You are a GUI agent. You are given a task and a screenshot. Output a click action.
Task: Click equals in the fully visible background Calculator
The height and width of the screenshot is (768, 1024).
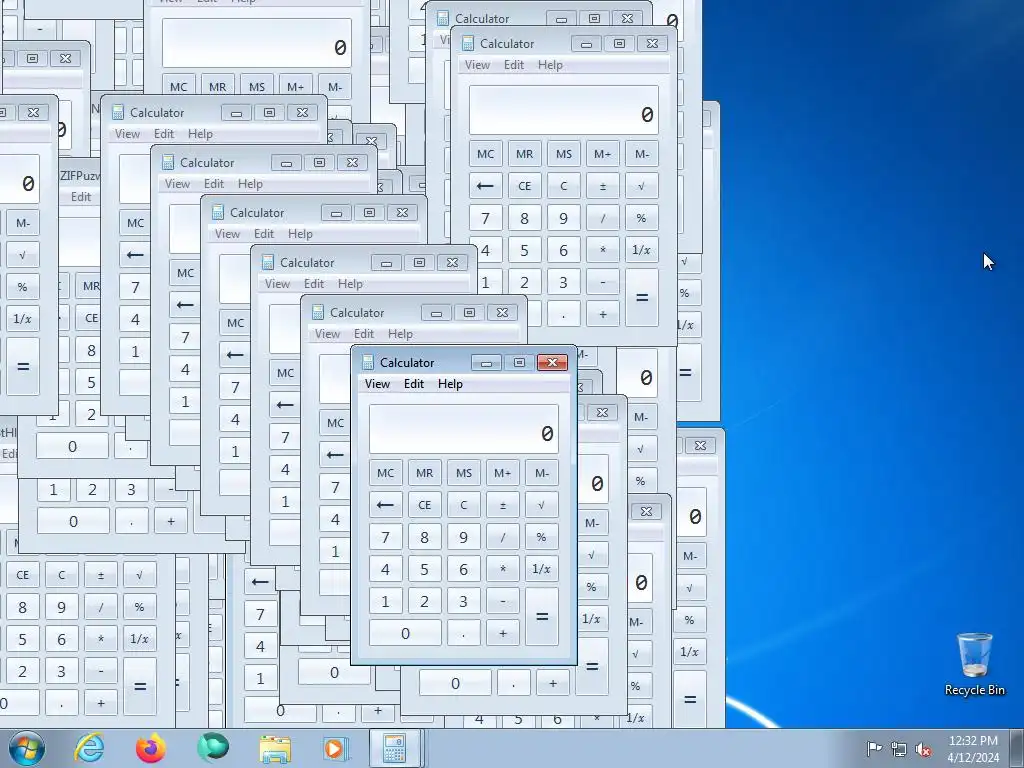(642, 298)
